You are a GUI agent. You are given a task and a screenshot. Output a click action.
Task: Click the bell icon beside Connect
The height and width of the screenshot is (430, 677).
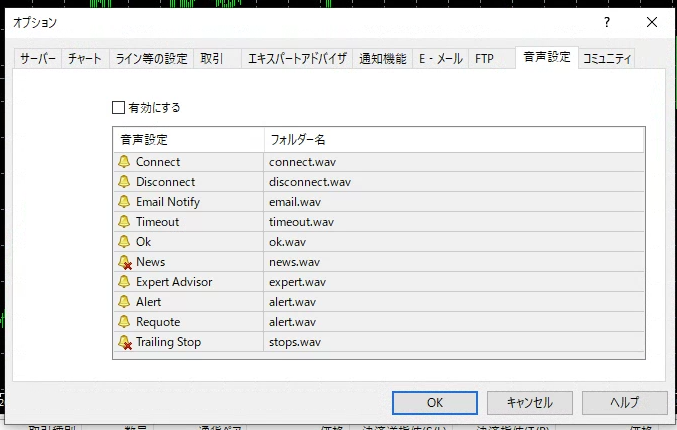click(124, 162)
